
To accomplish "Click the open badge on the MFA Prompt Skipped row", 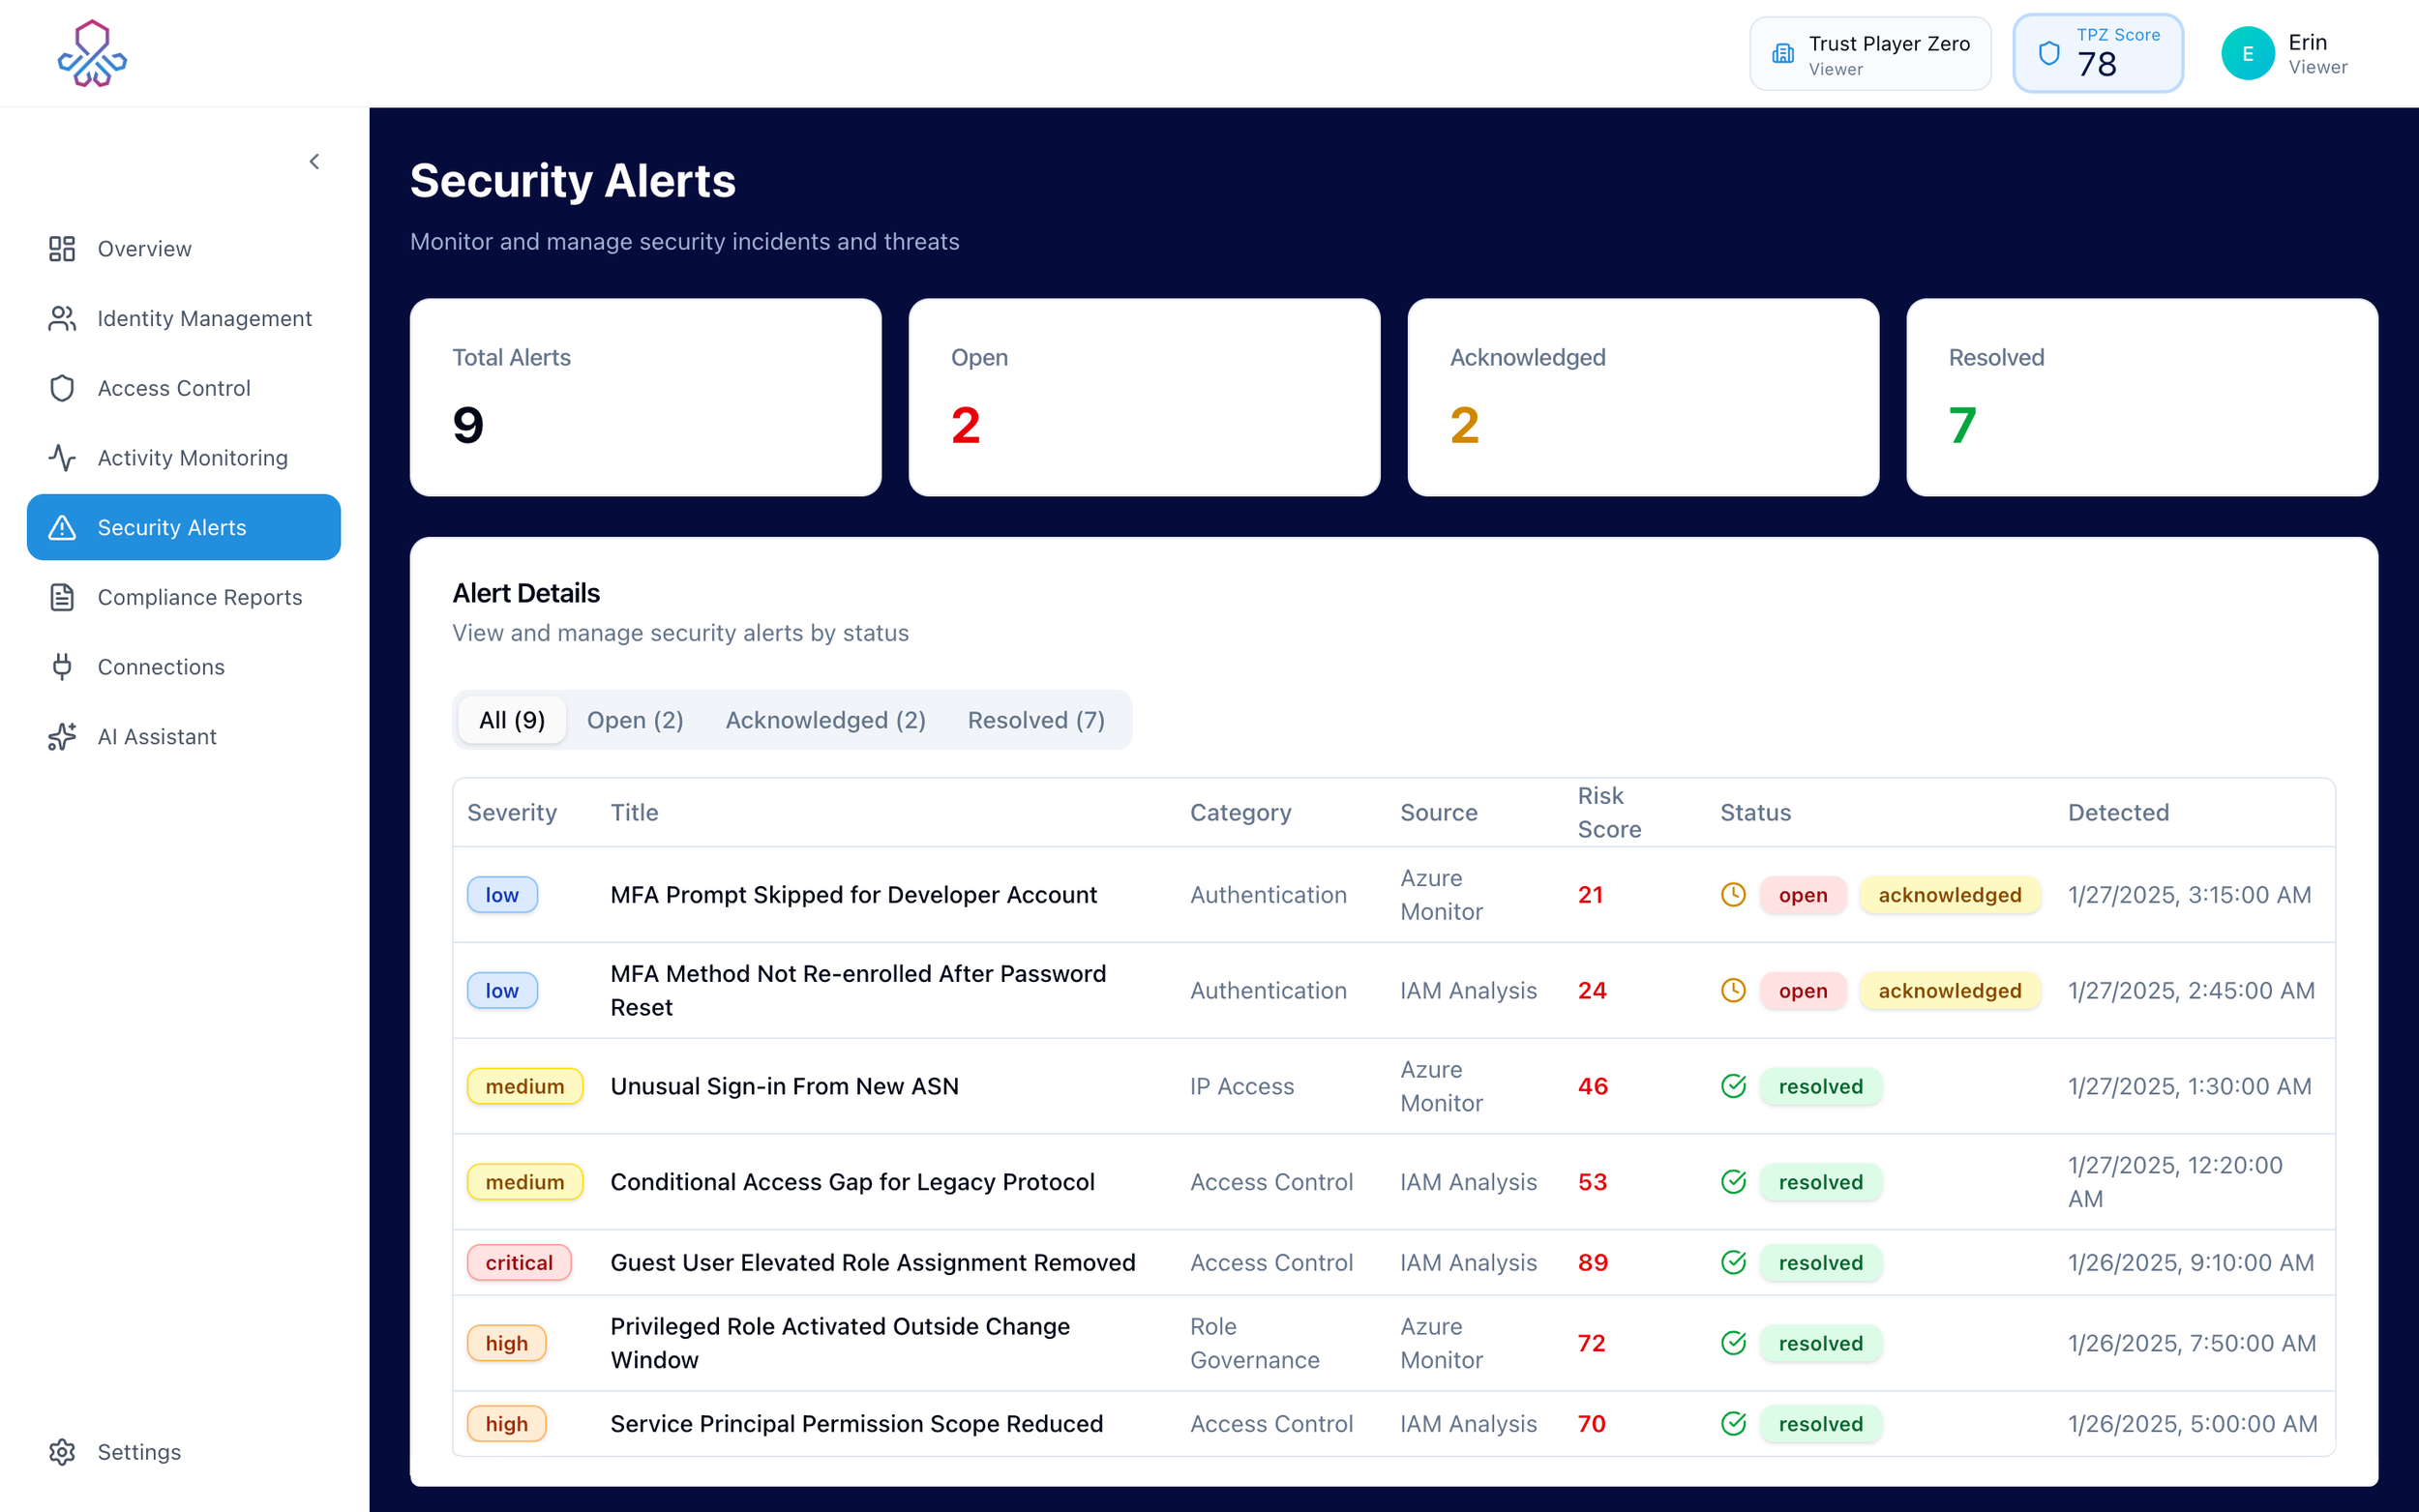I will (x=1803, y=894).
